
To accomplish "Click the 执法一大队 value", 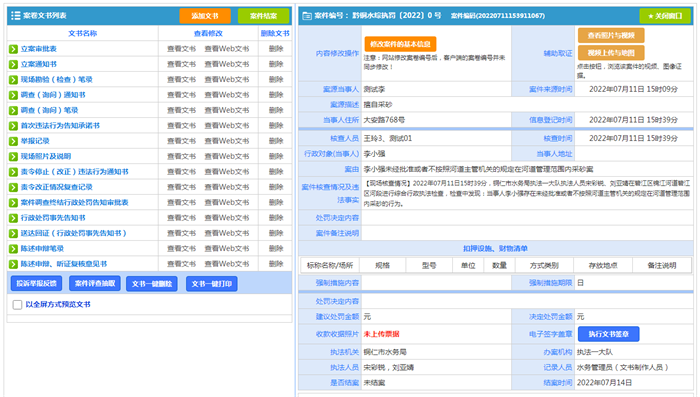I will tap(595, 352).
